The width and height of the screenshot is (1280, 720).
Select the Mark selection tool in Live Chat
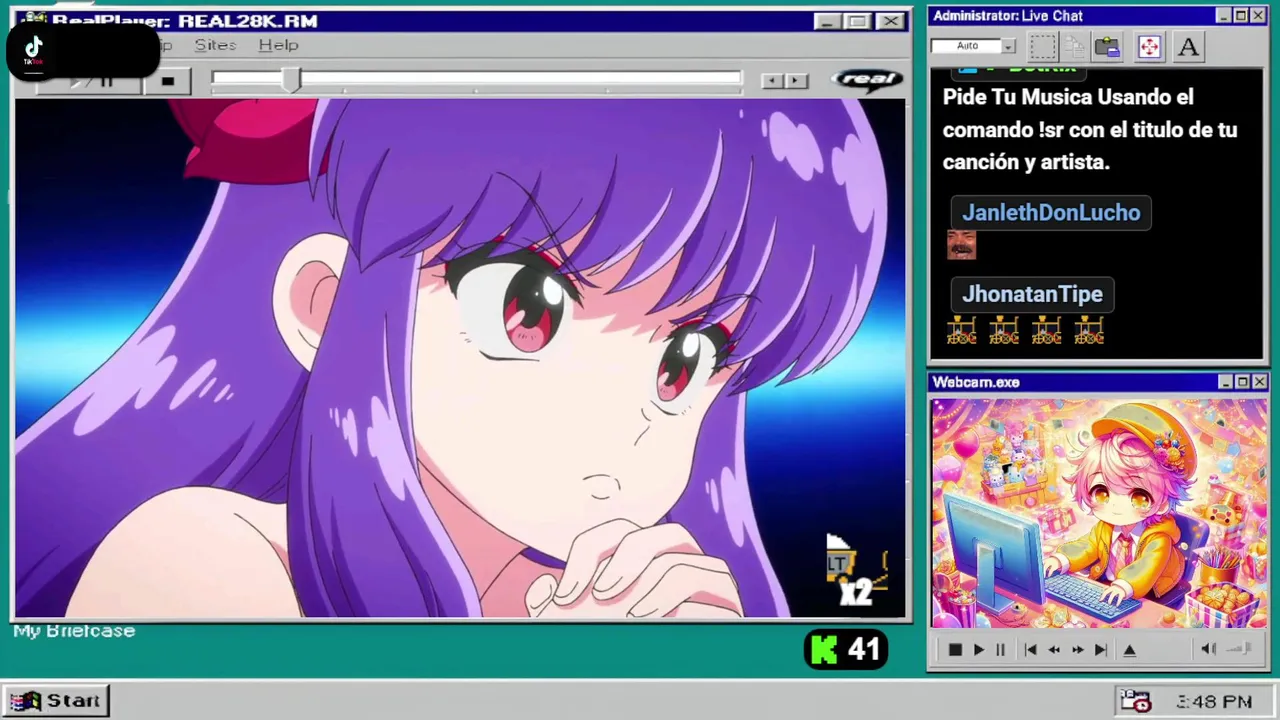tap(1043, 46)
